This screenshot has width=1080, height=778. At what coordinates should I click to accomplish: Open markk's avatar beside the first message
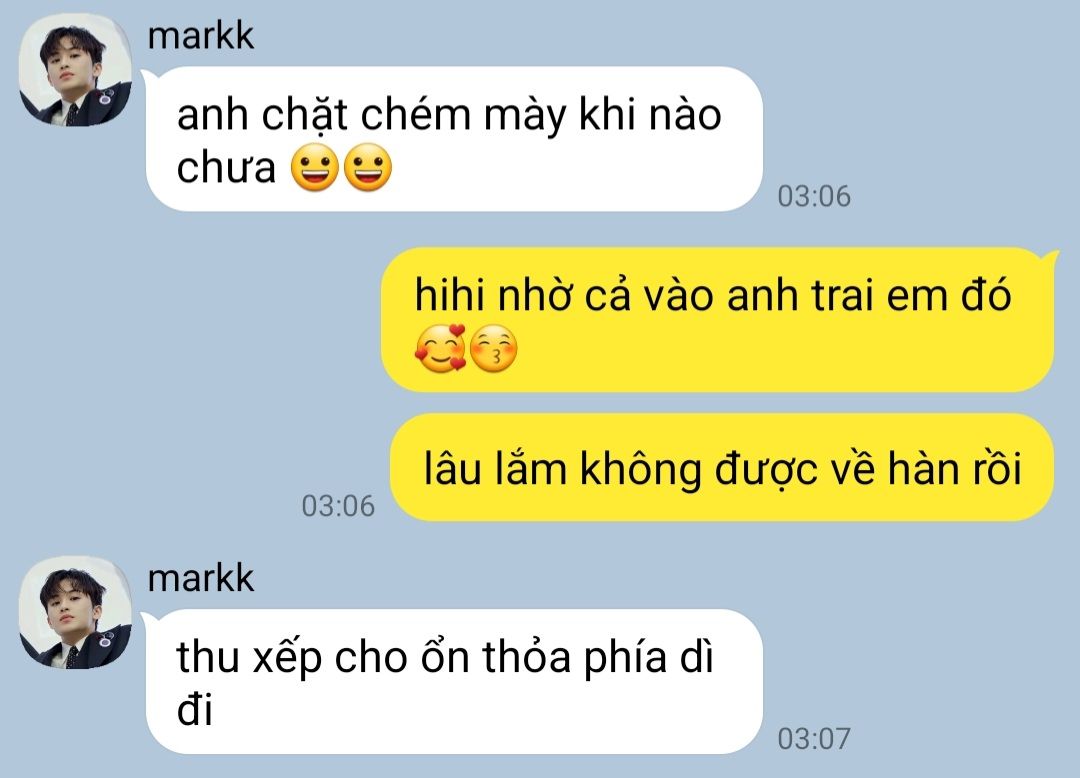(75, 70)
